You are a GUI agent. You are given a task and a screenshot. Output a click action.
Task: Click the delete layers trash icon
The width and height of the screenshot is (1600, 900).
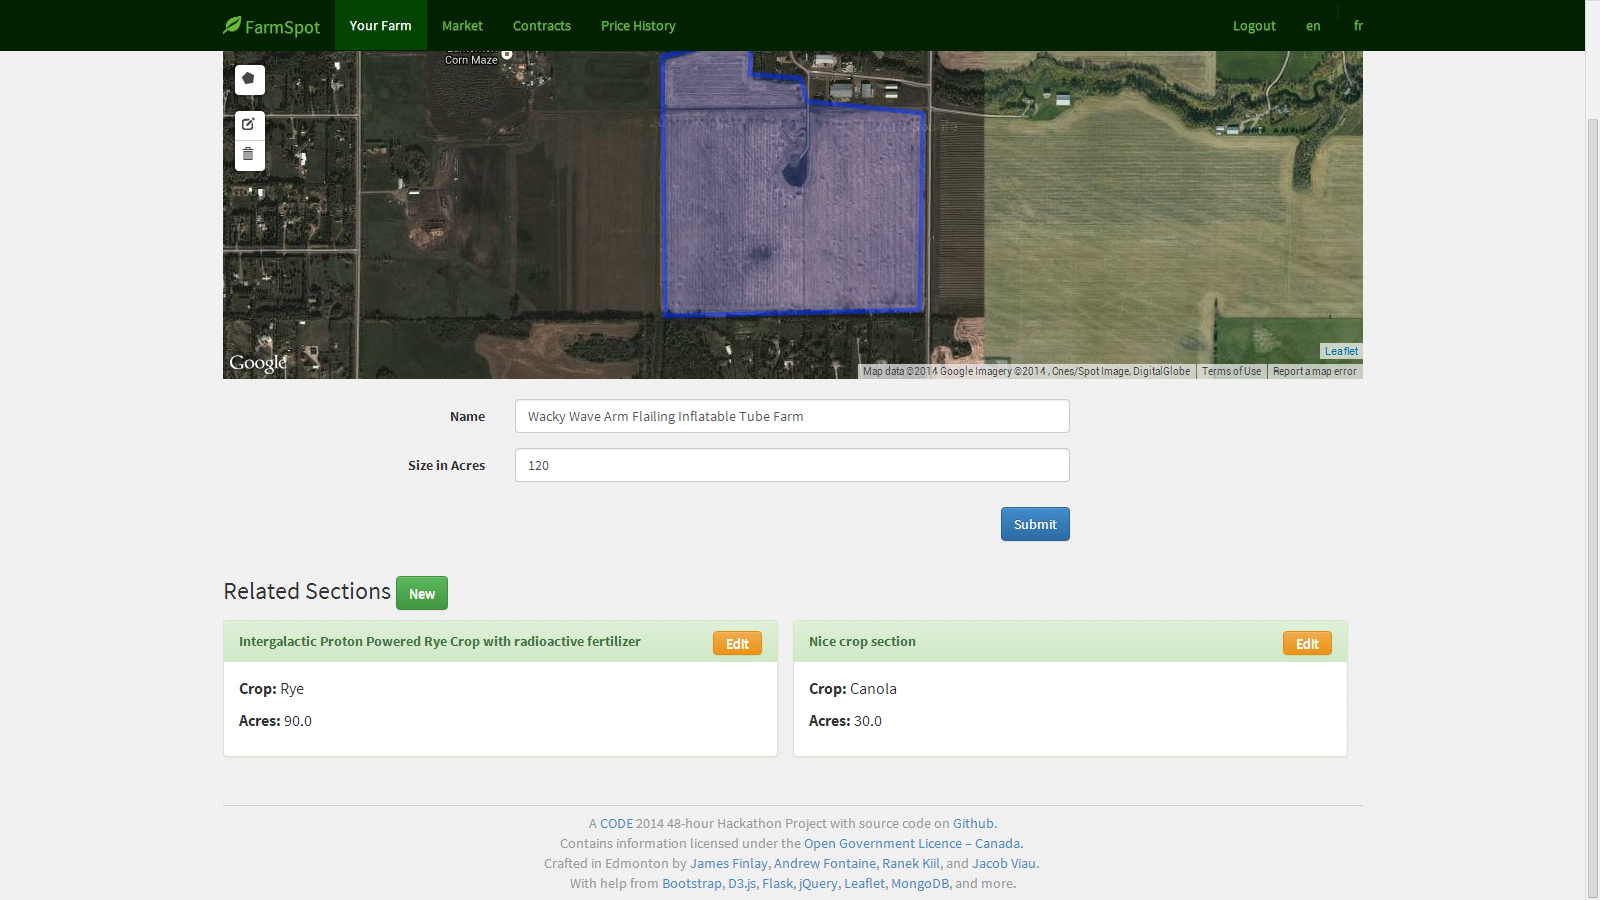click(x=249, y=155)
